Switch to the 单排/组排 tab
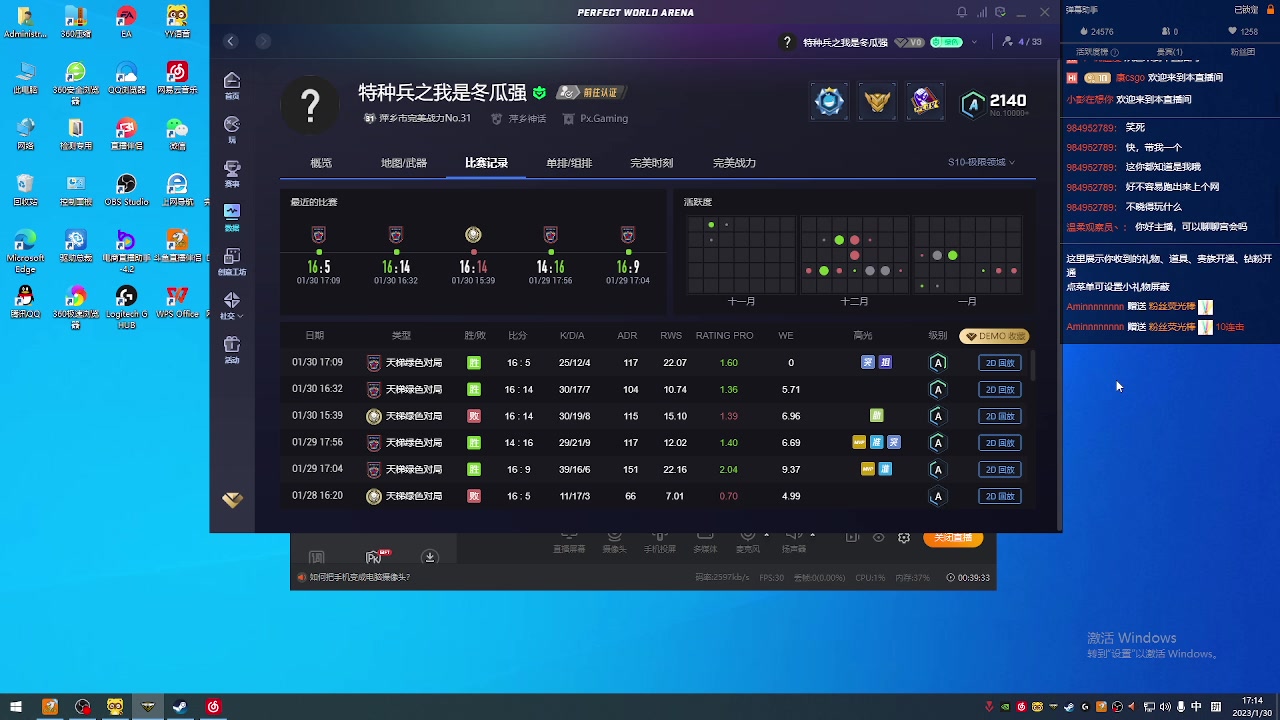 point(569,163)
